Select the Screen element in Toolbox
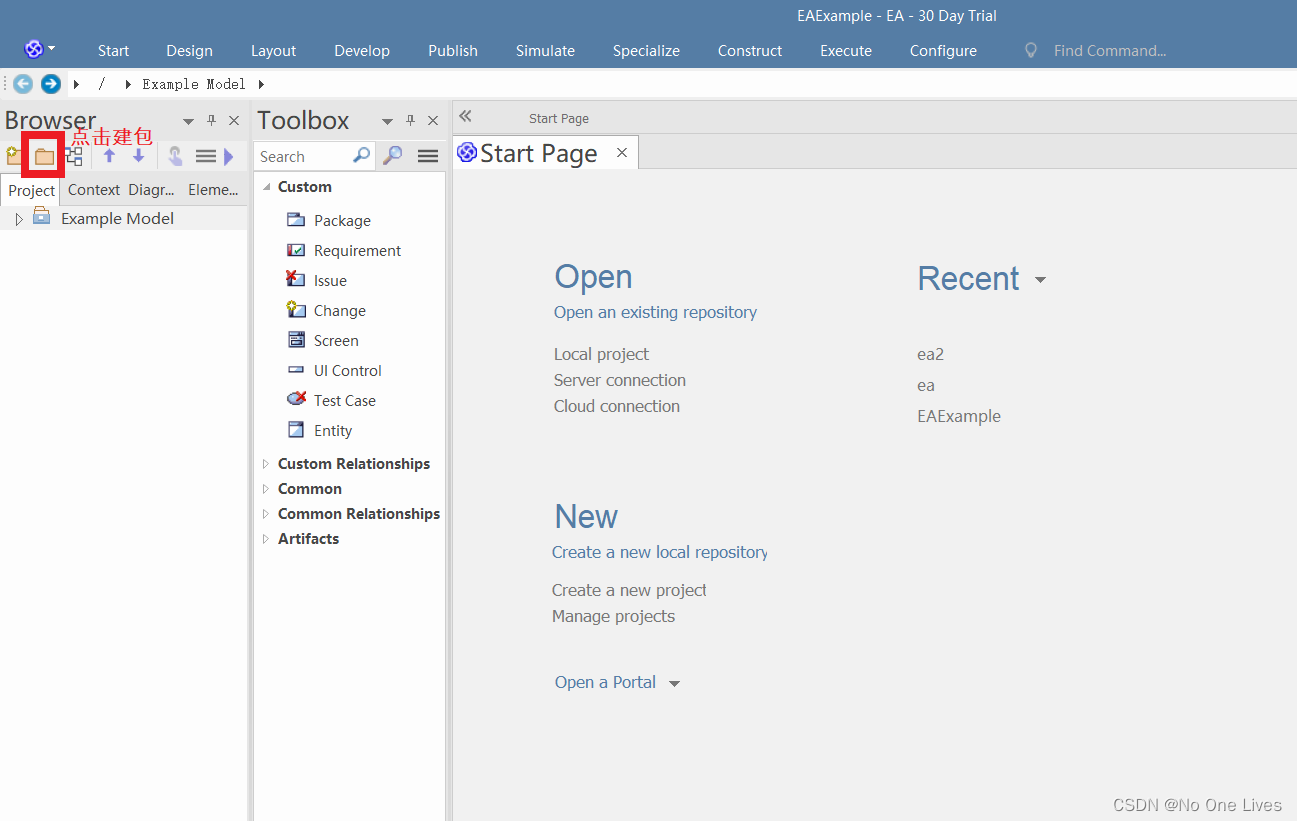Screen dimensions: 1297x821 [x=322, y=340]
